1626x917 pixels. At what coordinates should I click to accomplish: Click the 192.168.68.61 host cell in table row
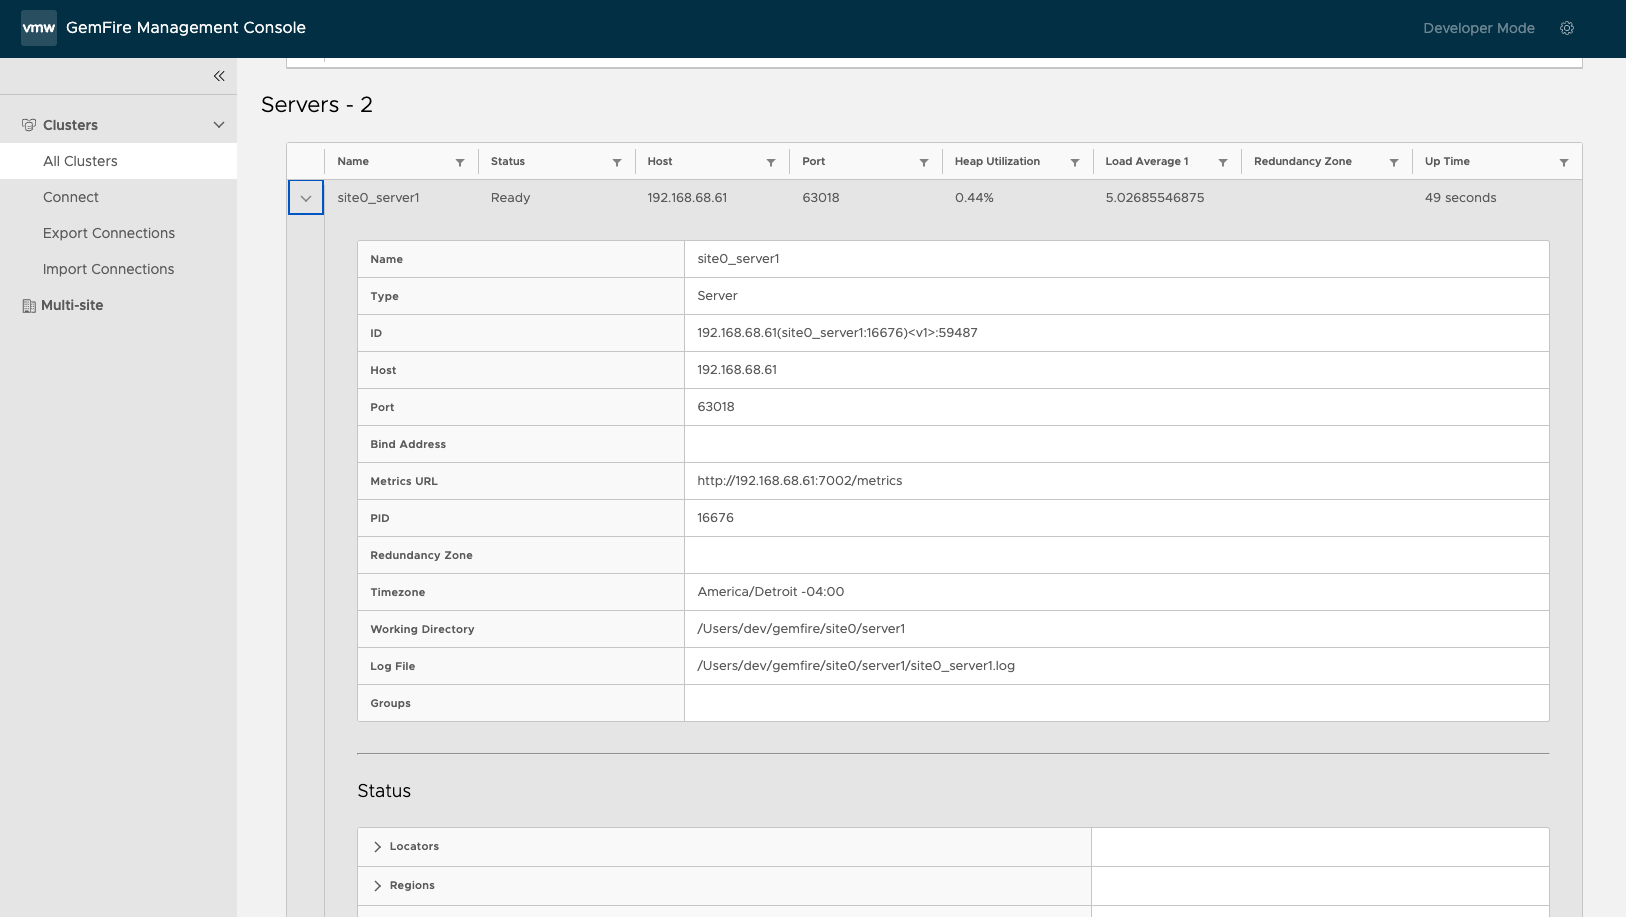tap(687, 198)
